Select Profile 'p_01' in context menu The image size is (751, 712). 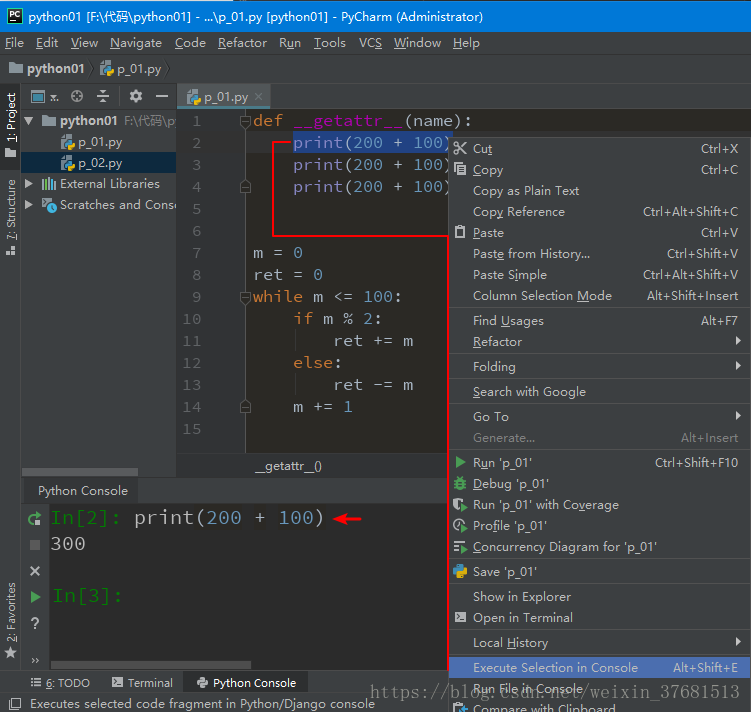coord(599,526)
